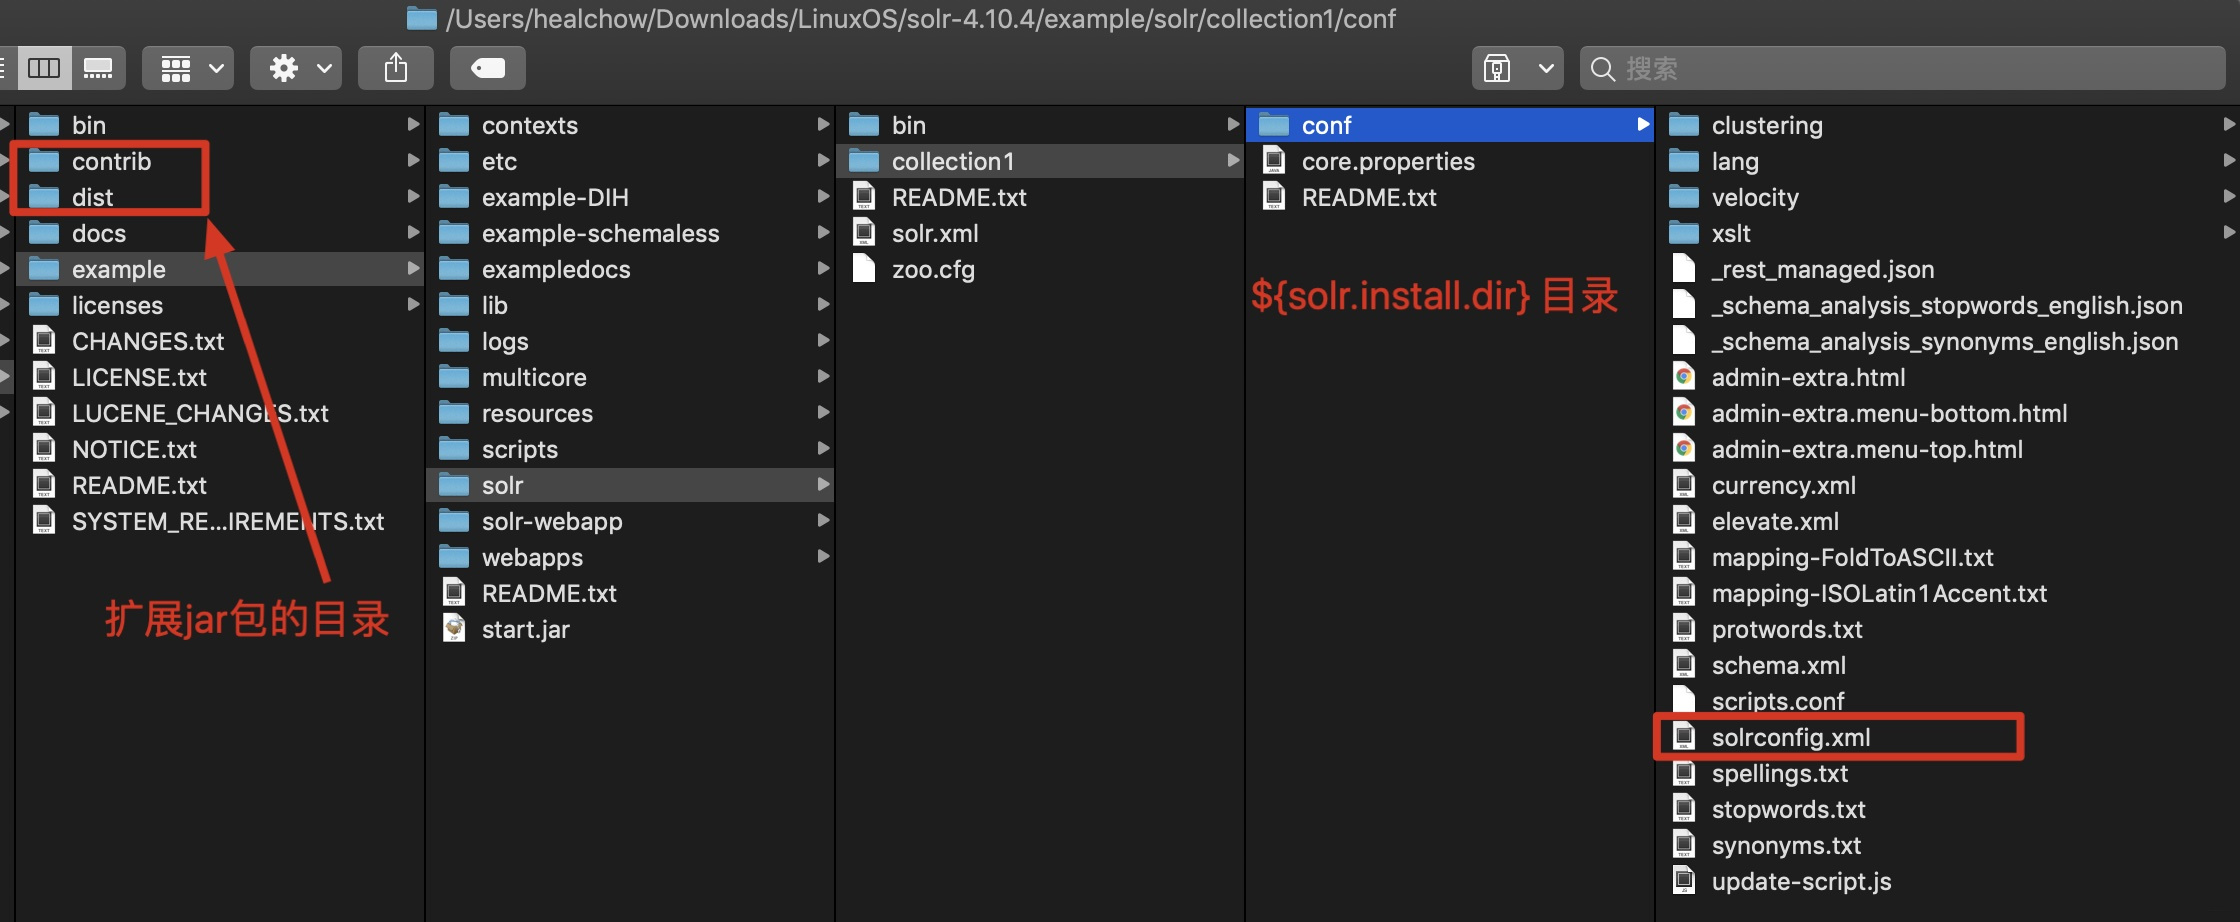Screen dimensions: 2240x922
Task: Open the multicore folder
Action: pyautogui.click(x=630, y=377)
